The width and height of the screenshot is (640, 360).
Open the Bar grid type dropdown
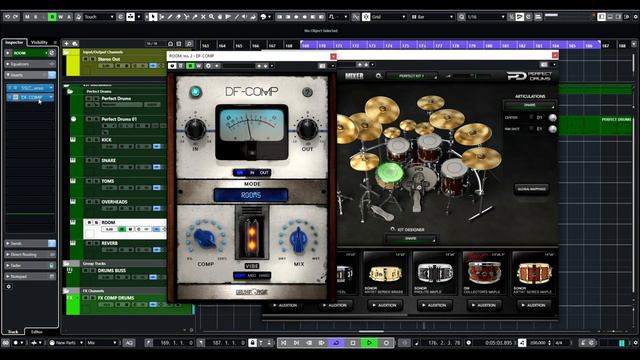pos(432,17)
